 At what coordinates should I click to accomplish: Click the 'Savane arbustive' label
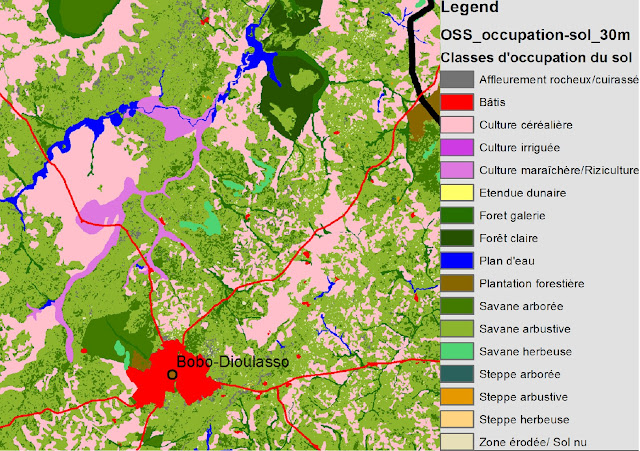point(525,329)
